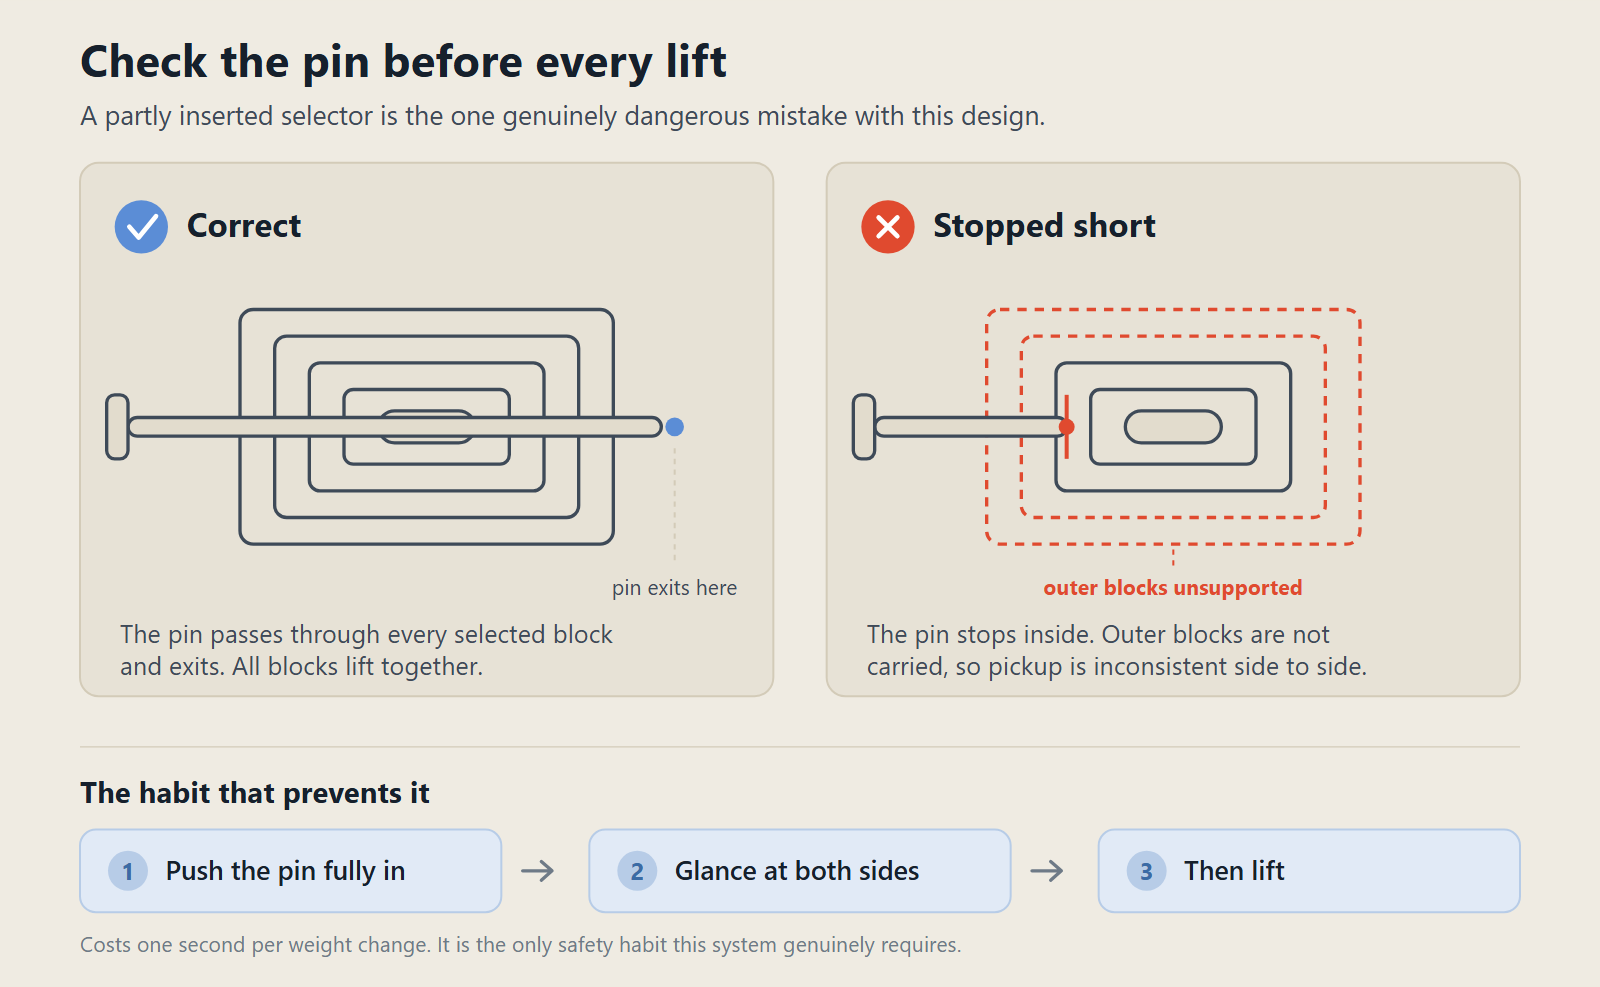Click the blue dot where pin exits
This screenshot has width=1600, height=987.
click(x=675, y=427)
